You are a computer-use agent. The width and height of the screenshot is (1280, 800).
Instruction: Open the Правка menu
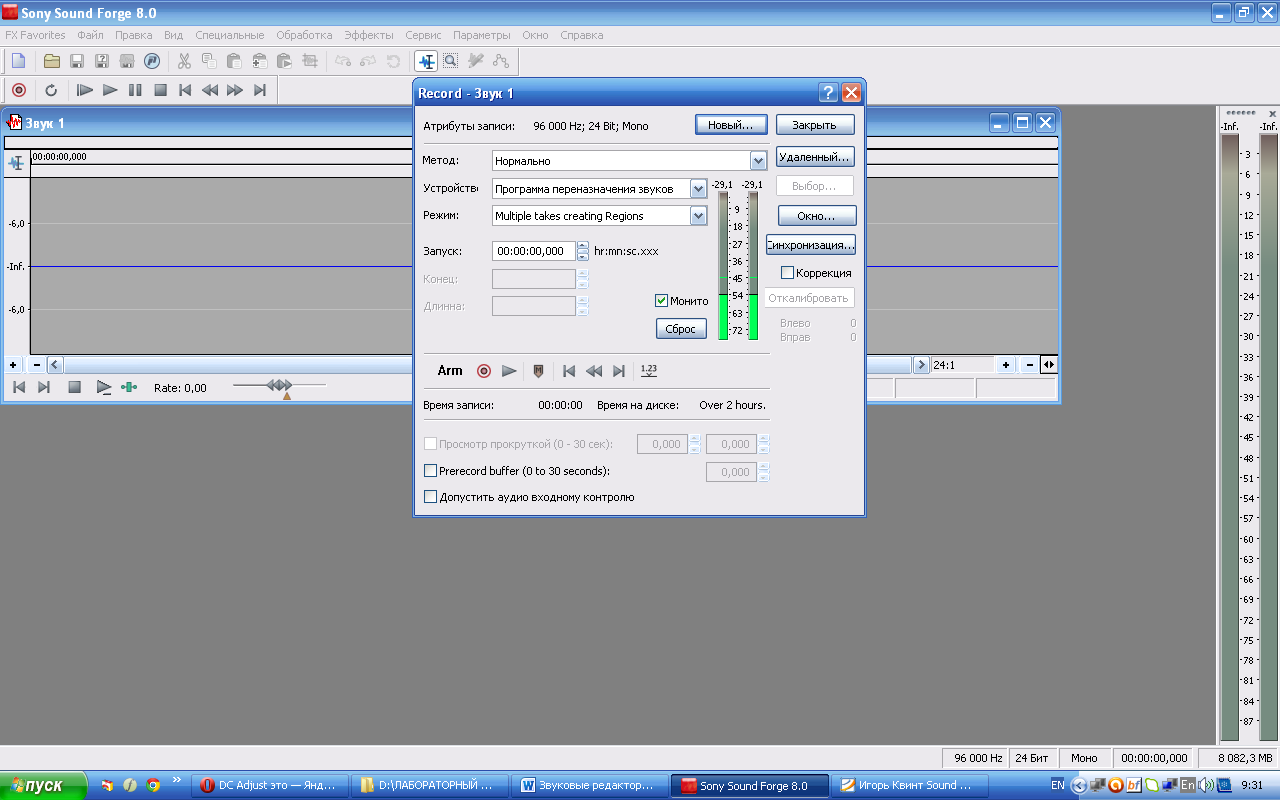133,35
